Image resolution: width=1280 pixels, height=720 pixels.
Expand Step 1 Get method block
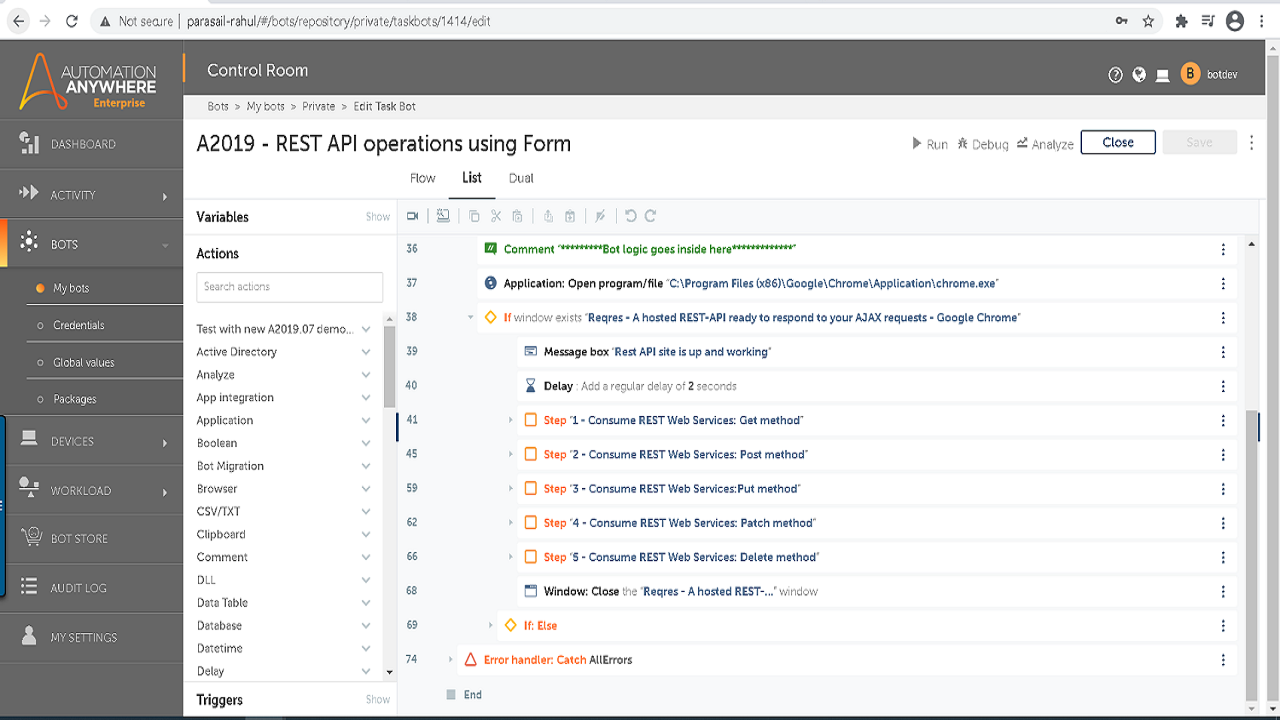511,421
